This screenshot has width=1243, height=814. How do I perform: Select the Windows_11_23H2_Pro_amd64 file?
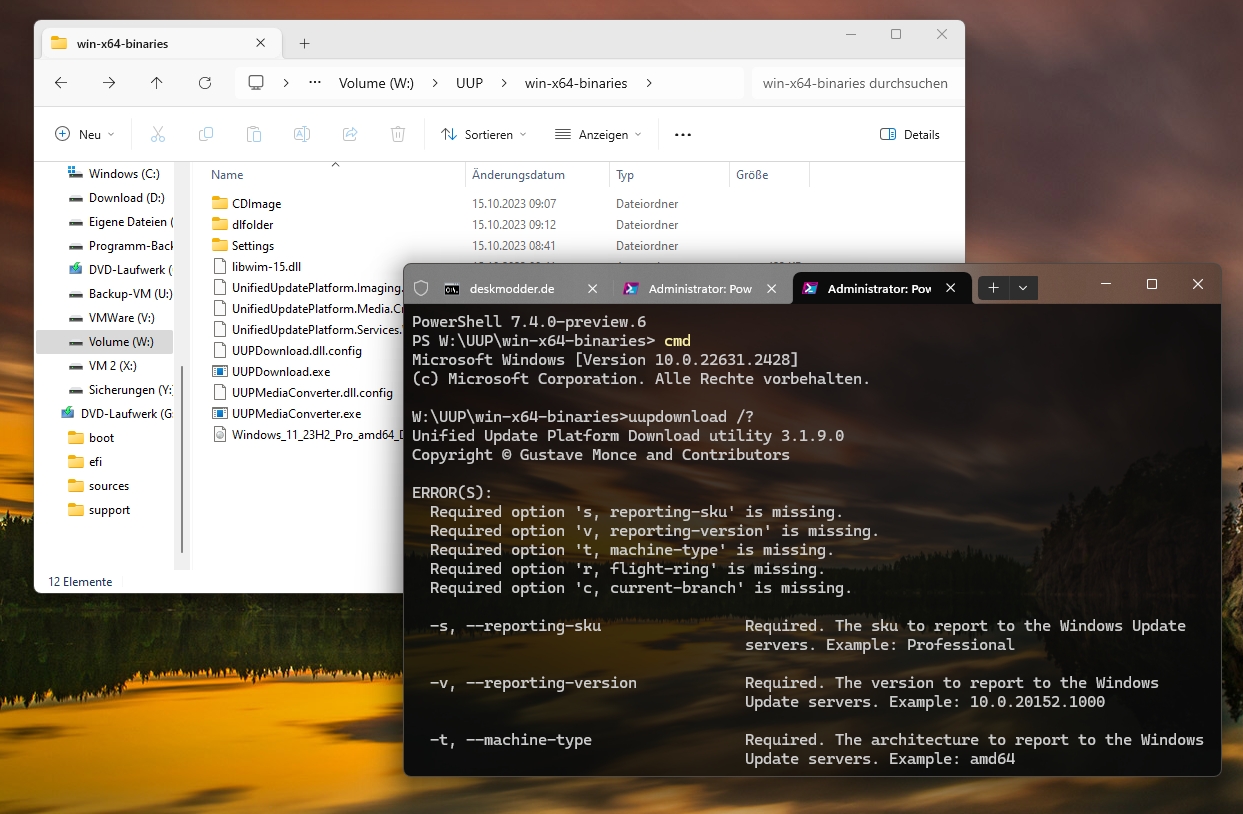(307, 435)
